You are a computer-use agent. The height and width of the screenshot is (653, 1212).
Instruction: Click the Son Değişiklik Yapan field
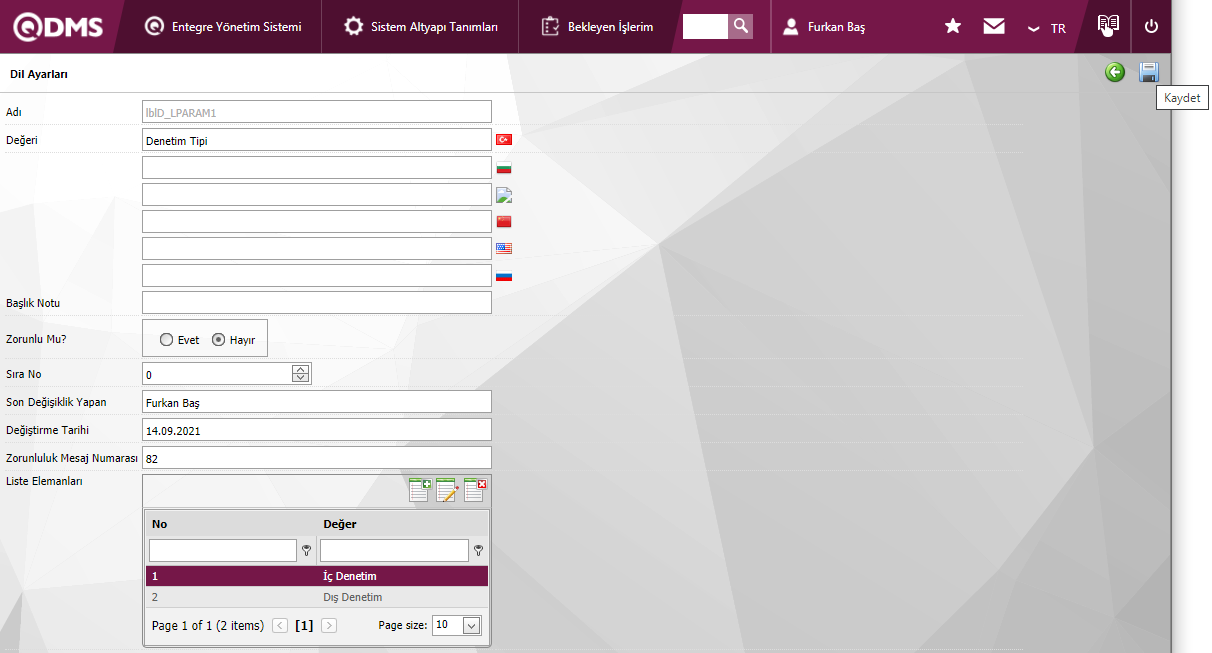point(317,402)
